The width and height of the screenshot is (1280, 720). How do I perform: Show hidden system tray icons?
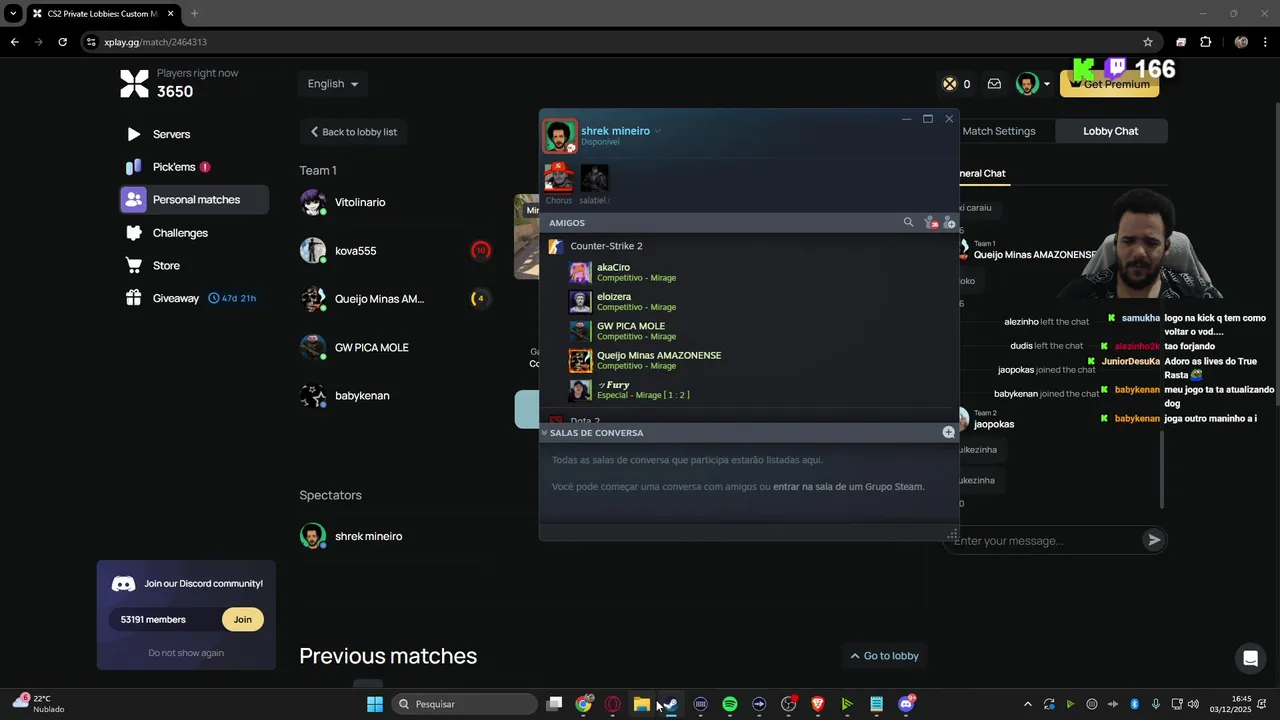[1027, 704]
